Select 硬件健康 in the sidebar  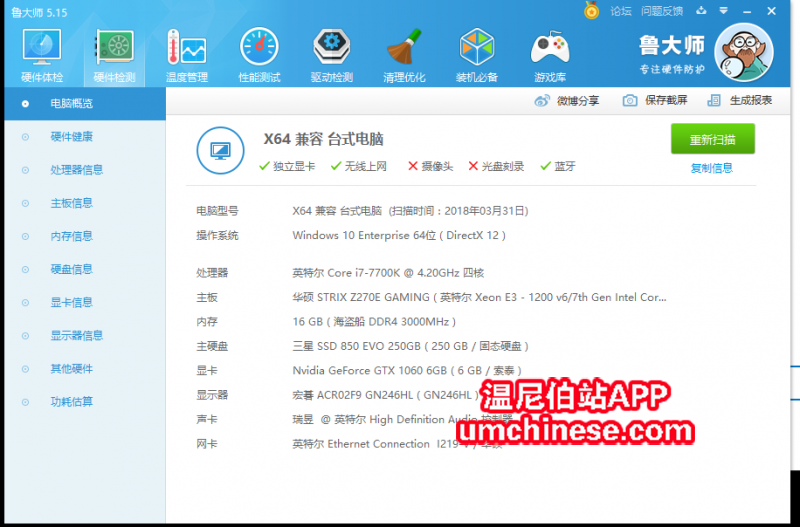[71, 137]
